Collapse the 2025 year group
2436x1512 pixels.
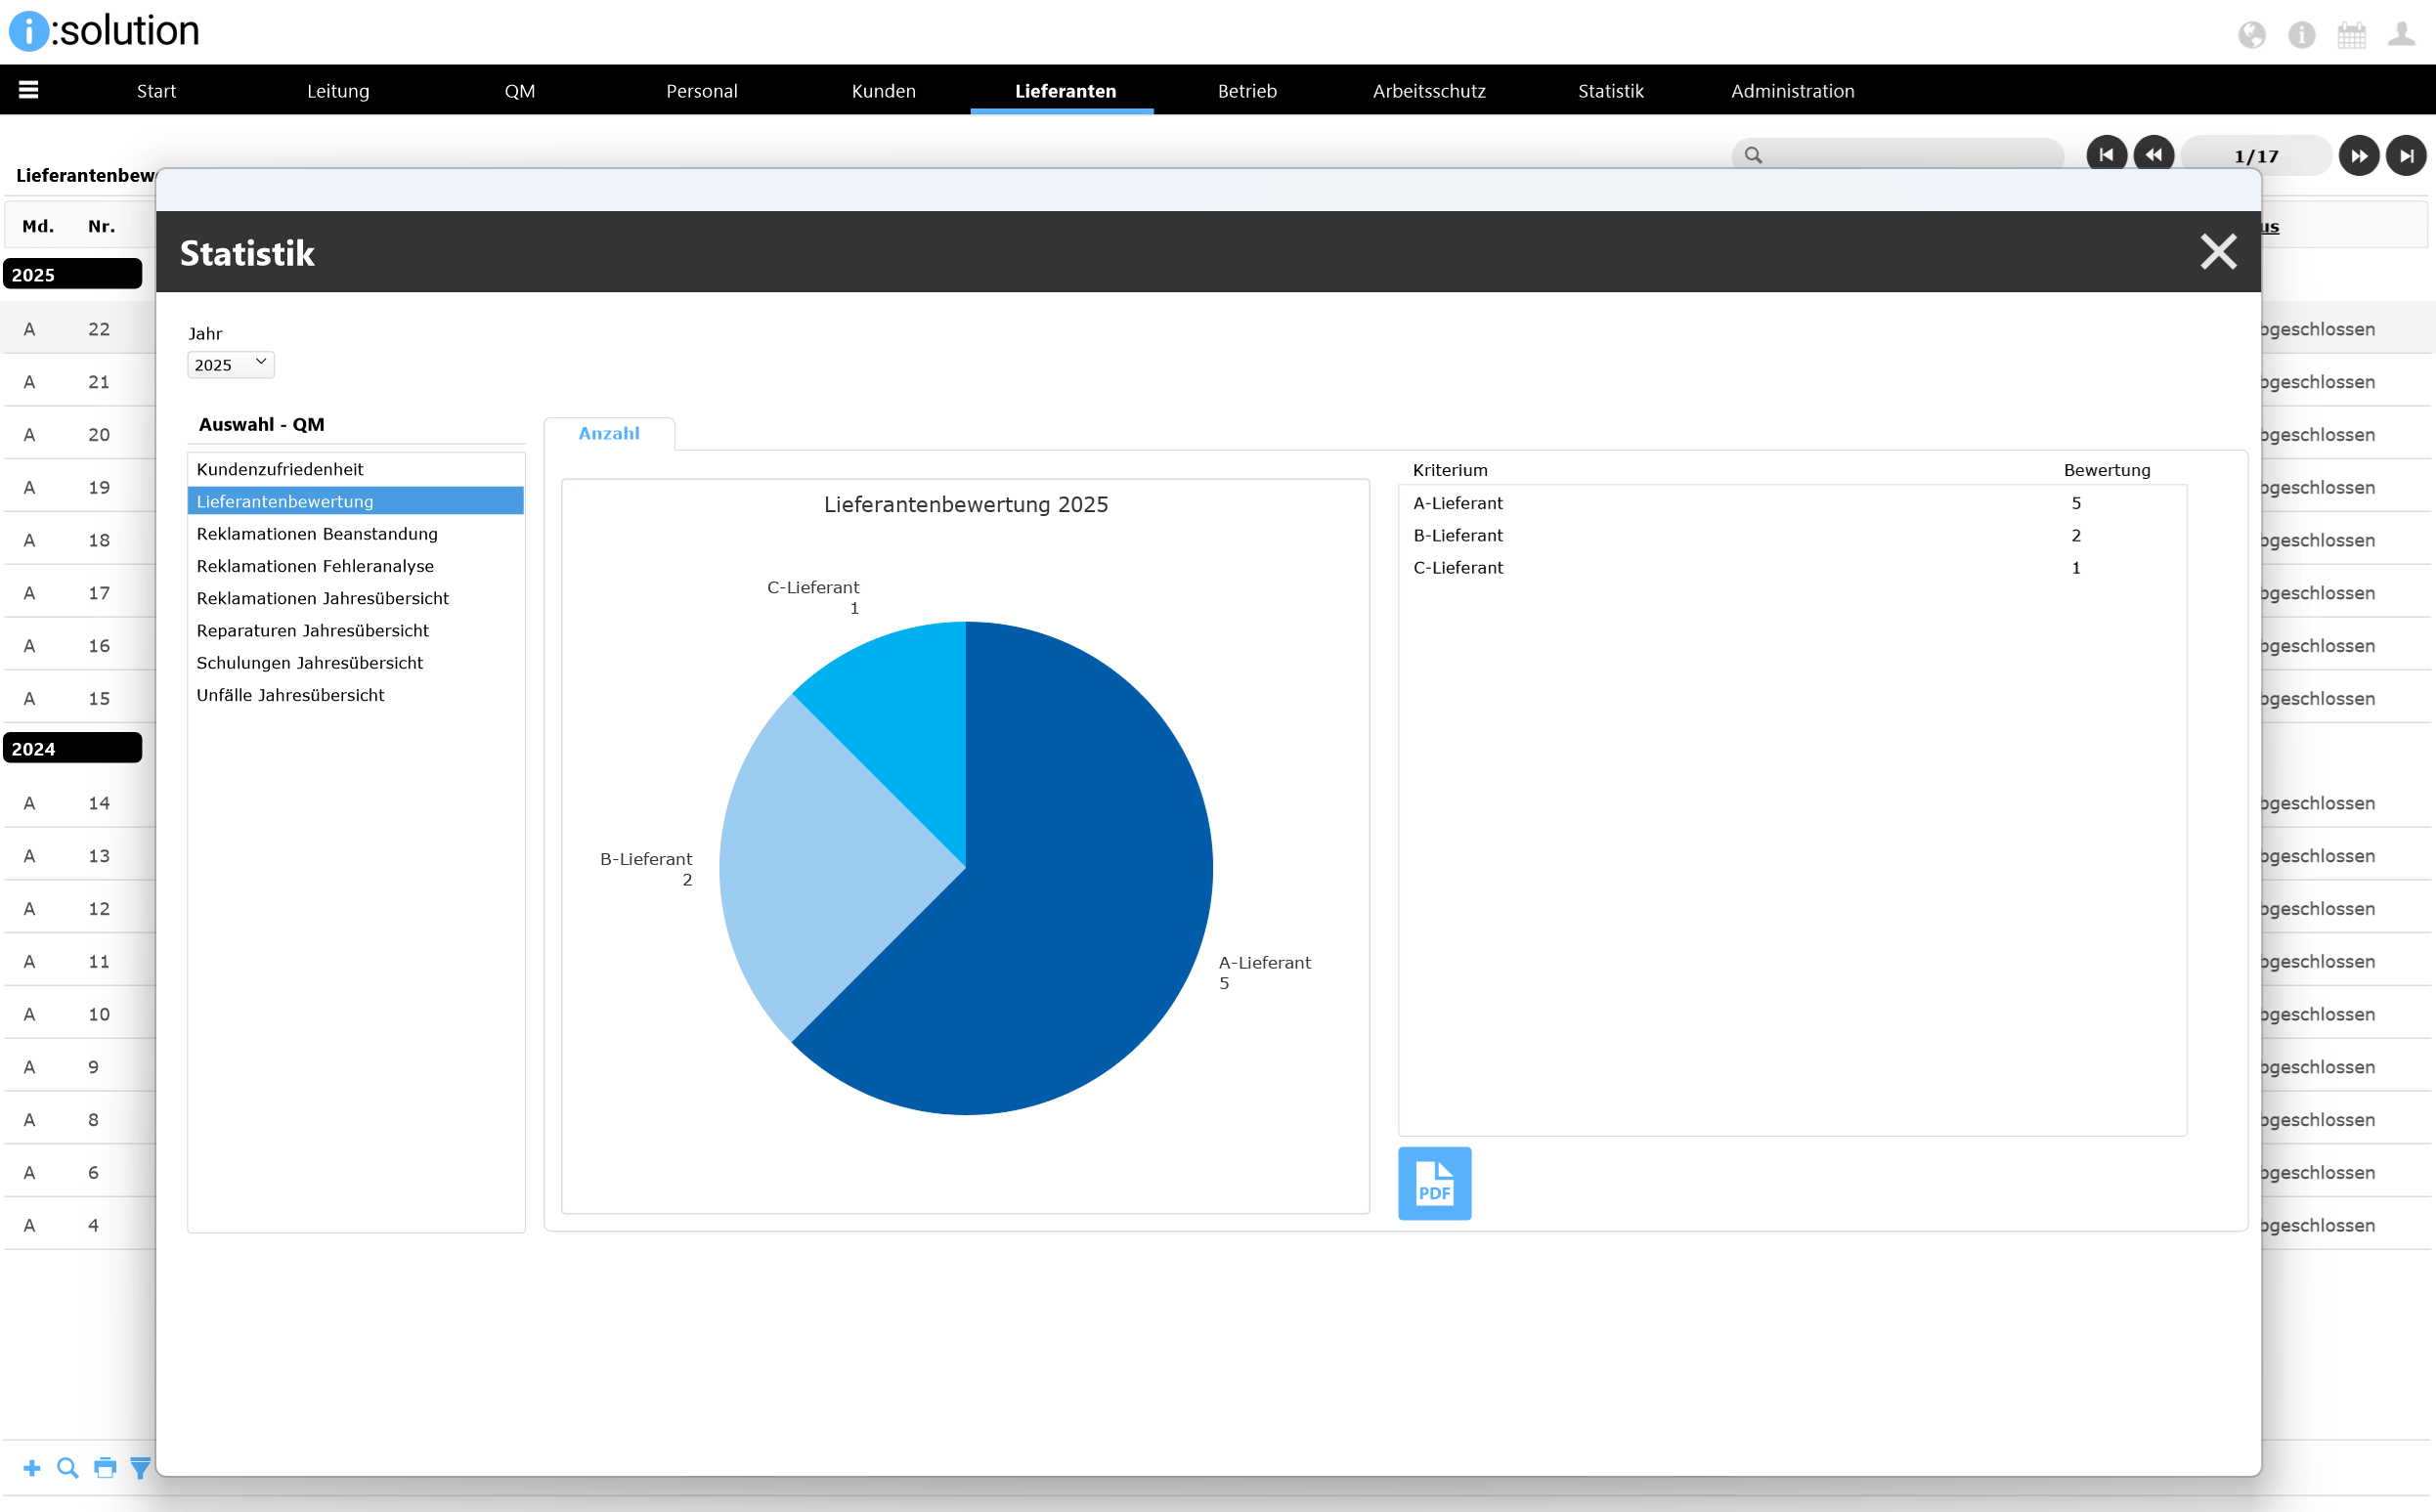72,274
